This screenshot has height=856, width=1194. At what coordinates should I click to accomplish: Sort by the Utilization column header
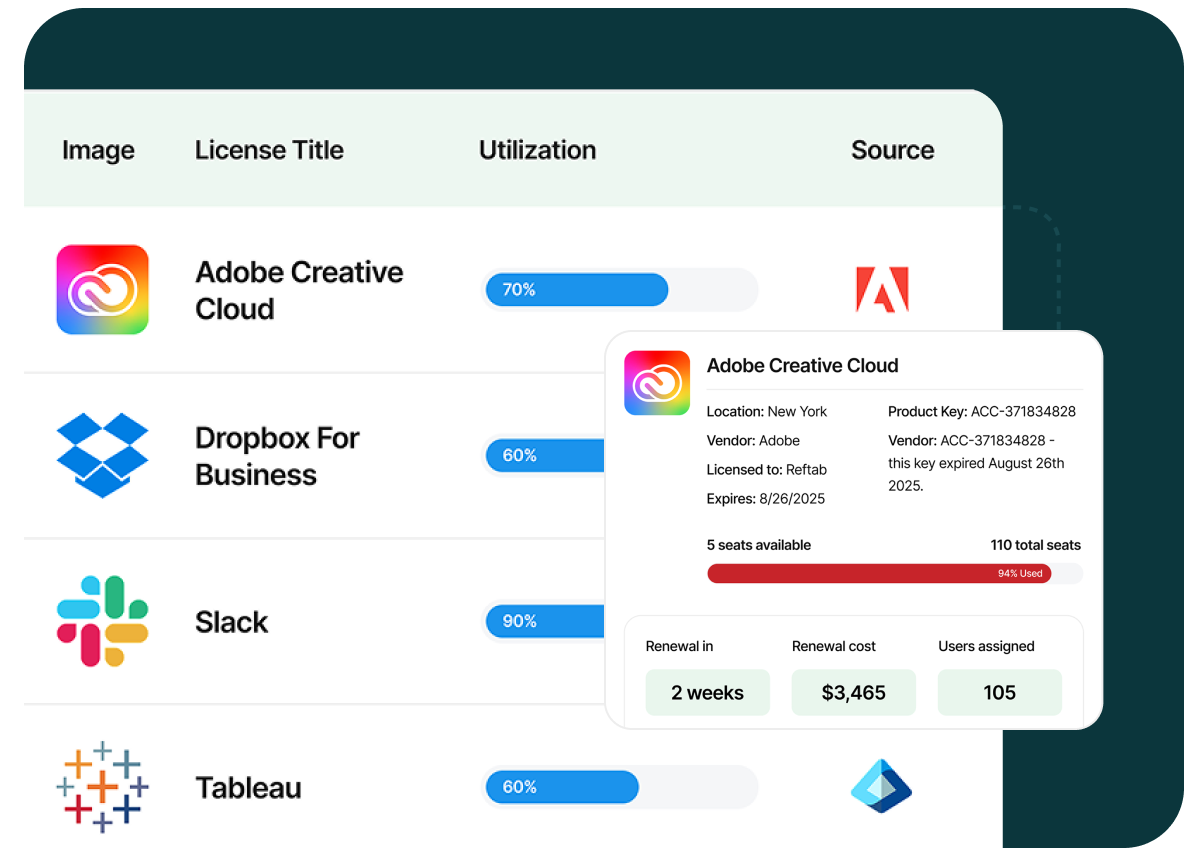538,150
